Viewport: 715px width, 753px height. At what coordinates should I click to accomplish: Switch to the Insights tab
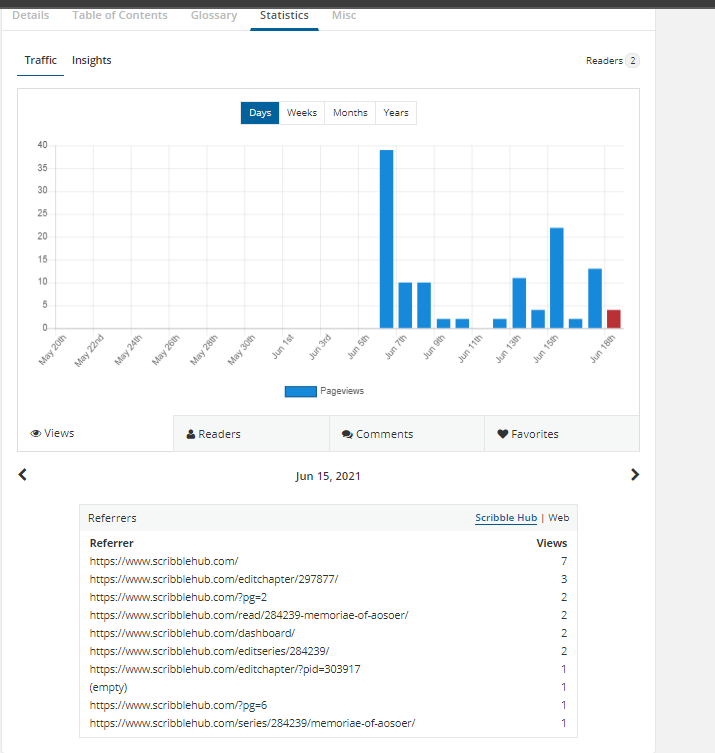click(x=92, y=61)
